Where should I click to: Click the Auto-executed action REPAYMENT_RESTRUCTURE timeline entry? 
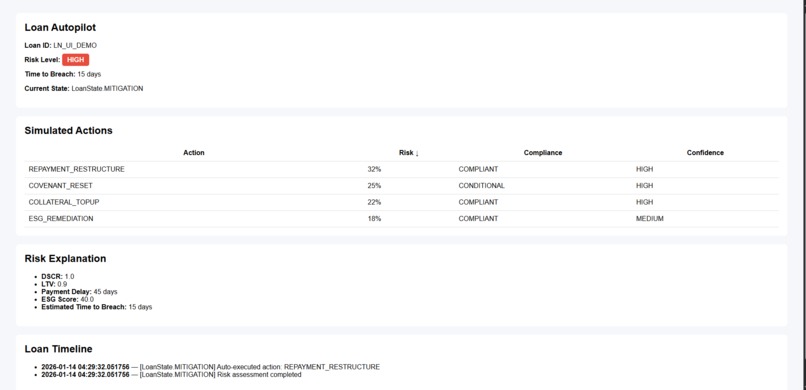pos(210,367)
